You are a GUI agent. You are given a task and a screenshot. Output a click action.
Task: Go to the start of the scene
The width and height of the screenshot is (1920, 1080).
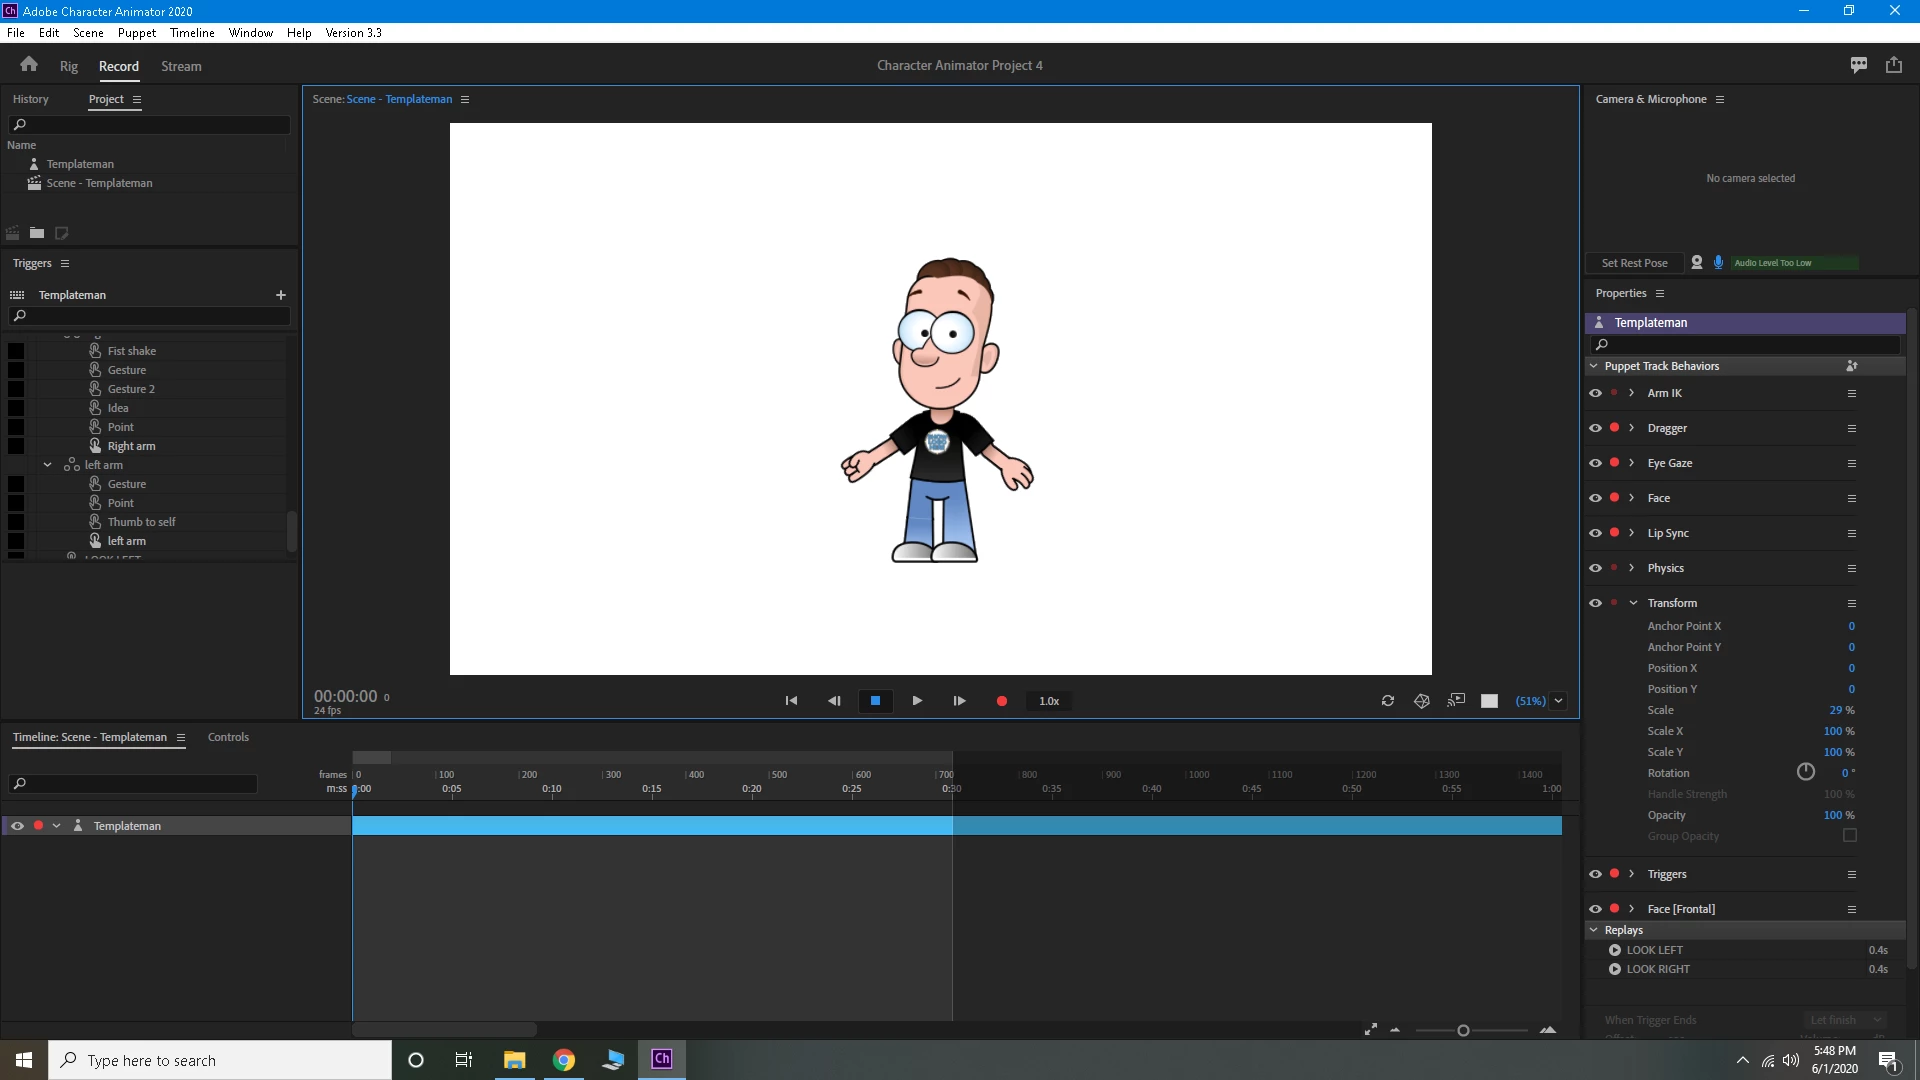791,701
